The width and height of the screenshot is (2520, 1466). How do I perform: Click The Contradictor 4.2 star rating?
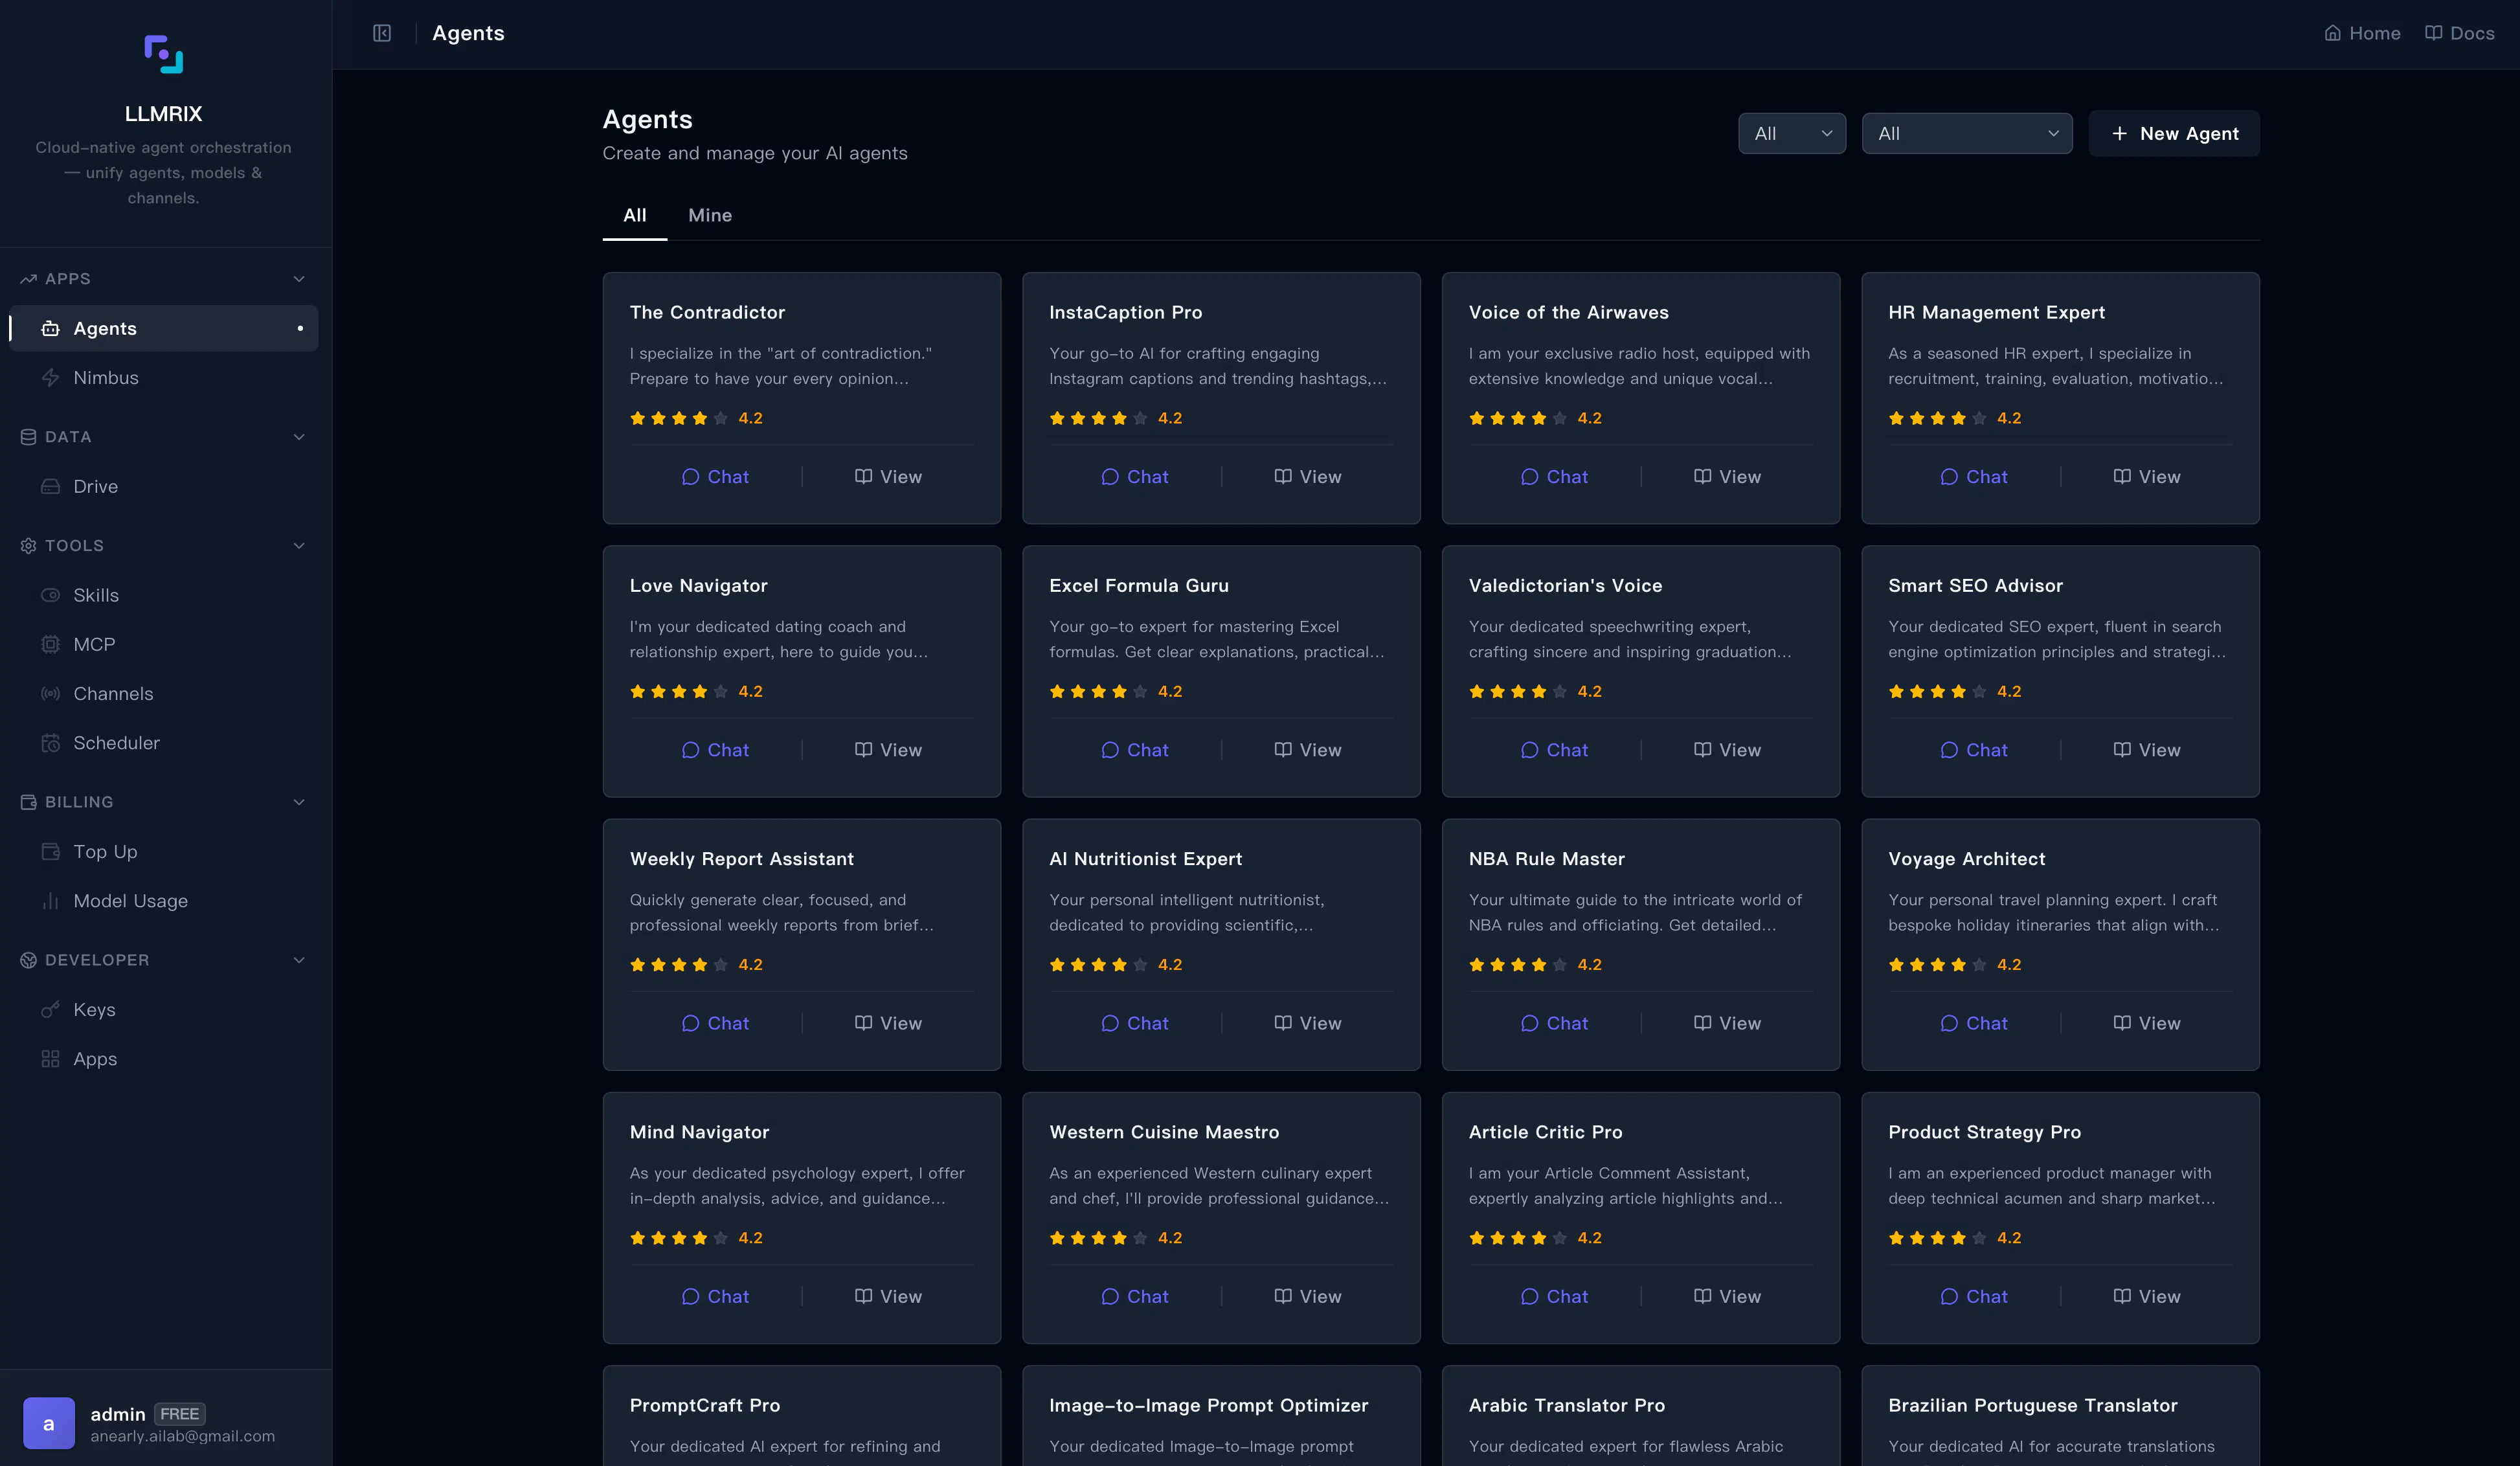click(696, 418)
